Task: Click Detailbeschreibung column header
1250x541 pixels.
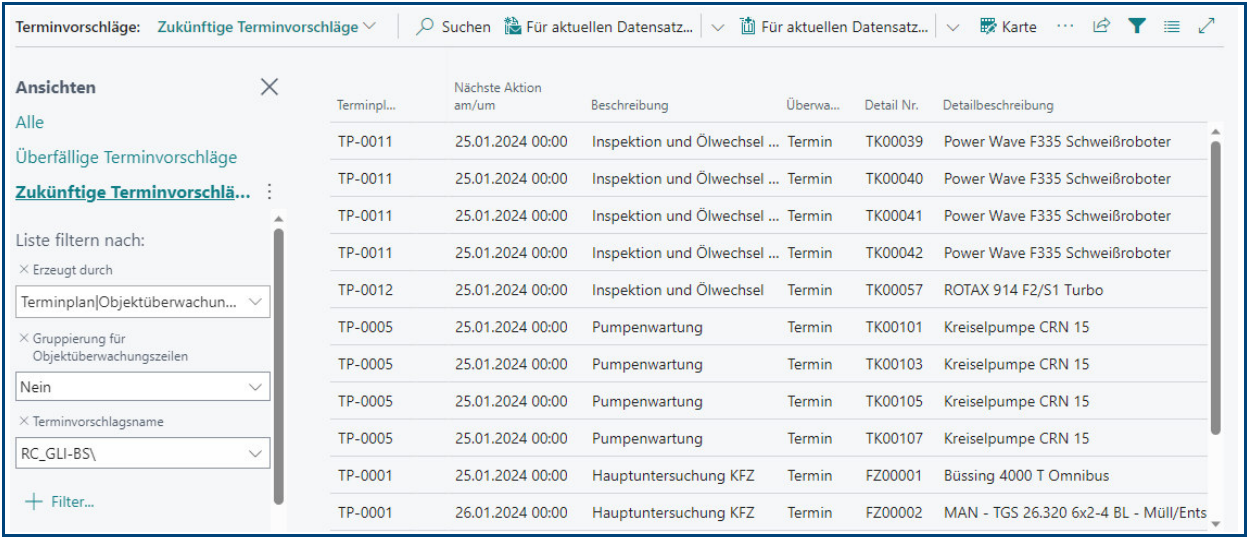Action: [x=998, y=105]
